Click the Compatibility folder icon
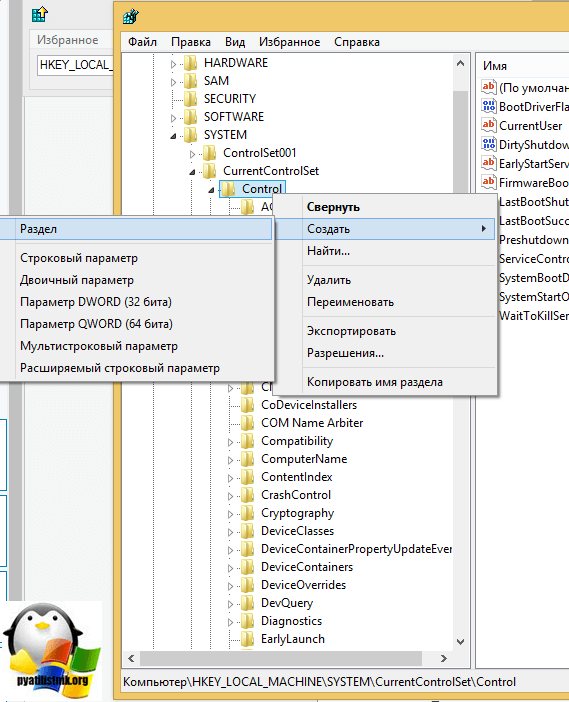 click(248, 441)
